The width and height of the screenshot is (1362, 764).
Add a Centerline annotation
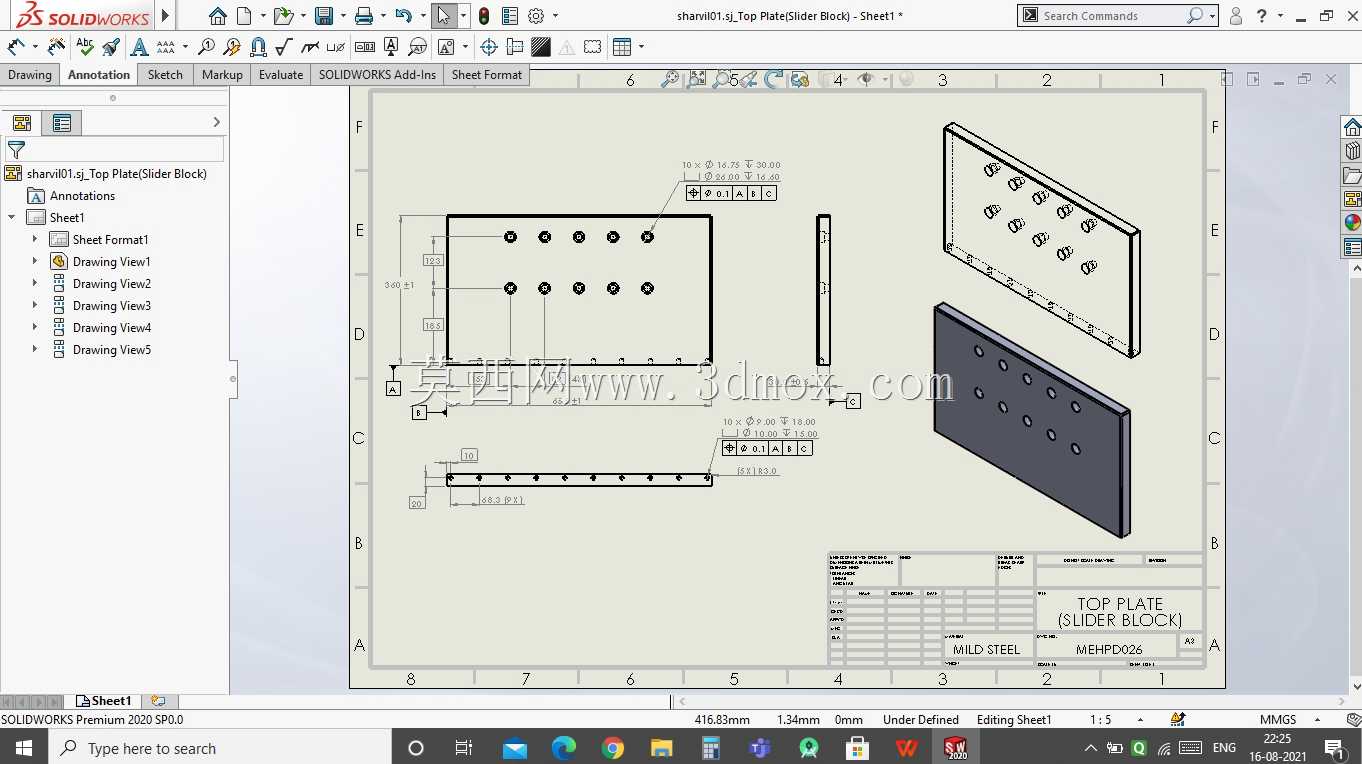click(515, 47)
